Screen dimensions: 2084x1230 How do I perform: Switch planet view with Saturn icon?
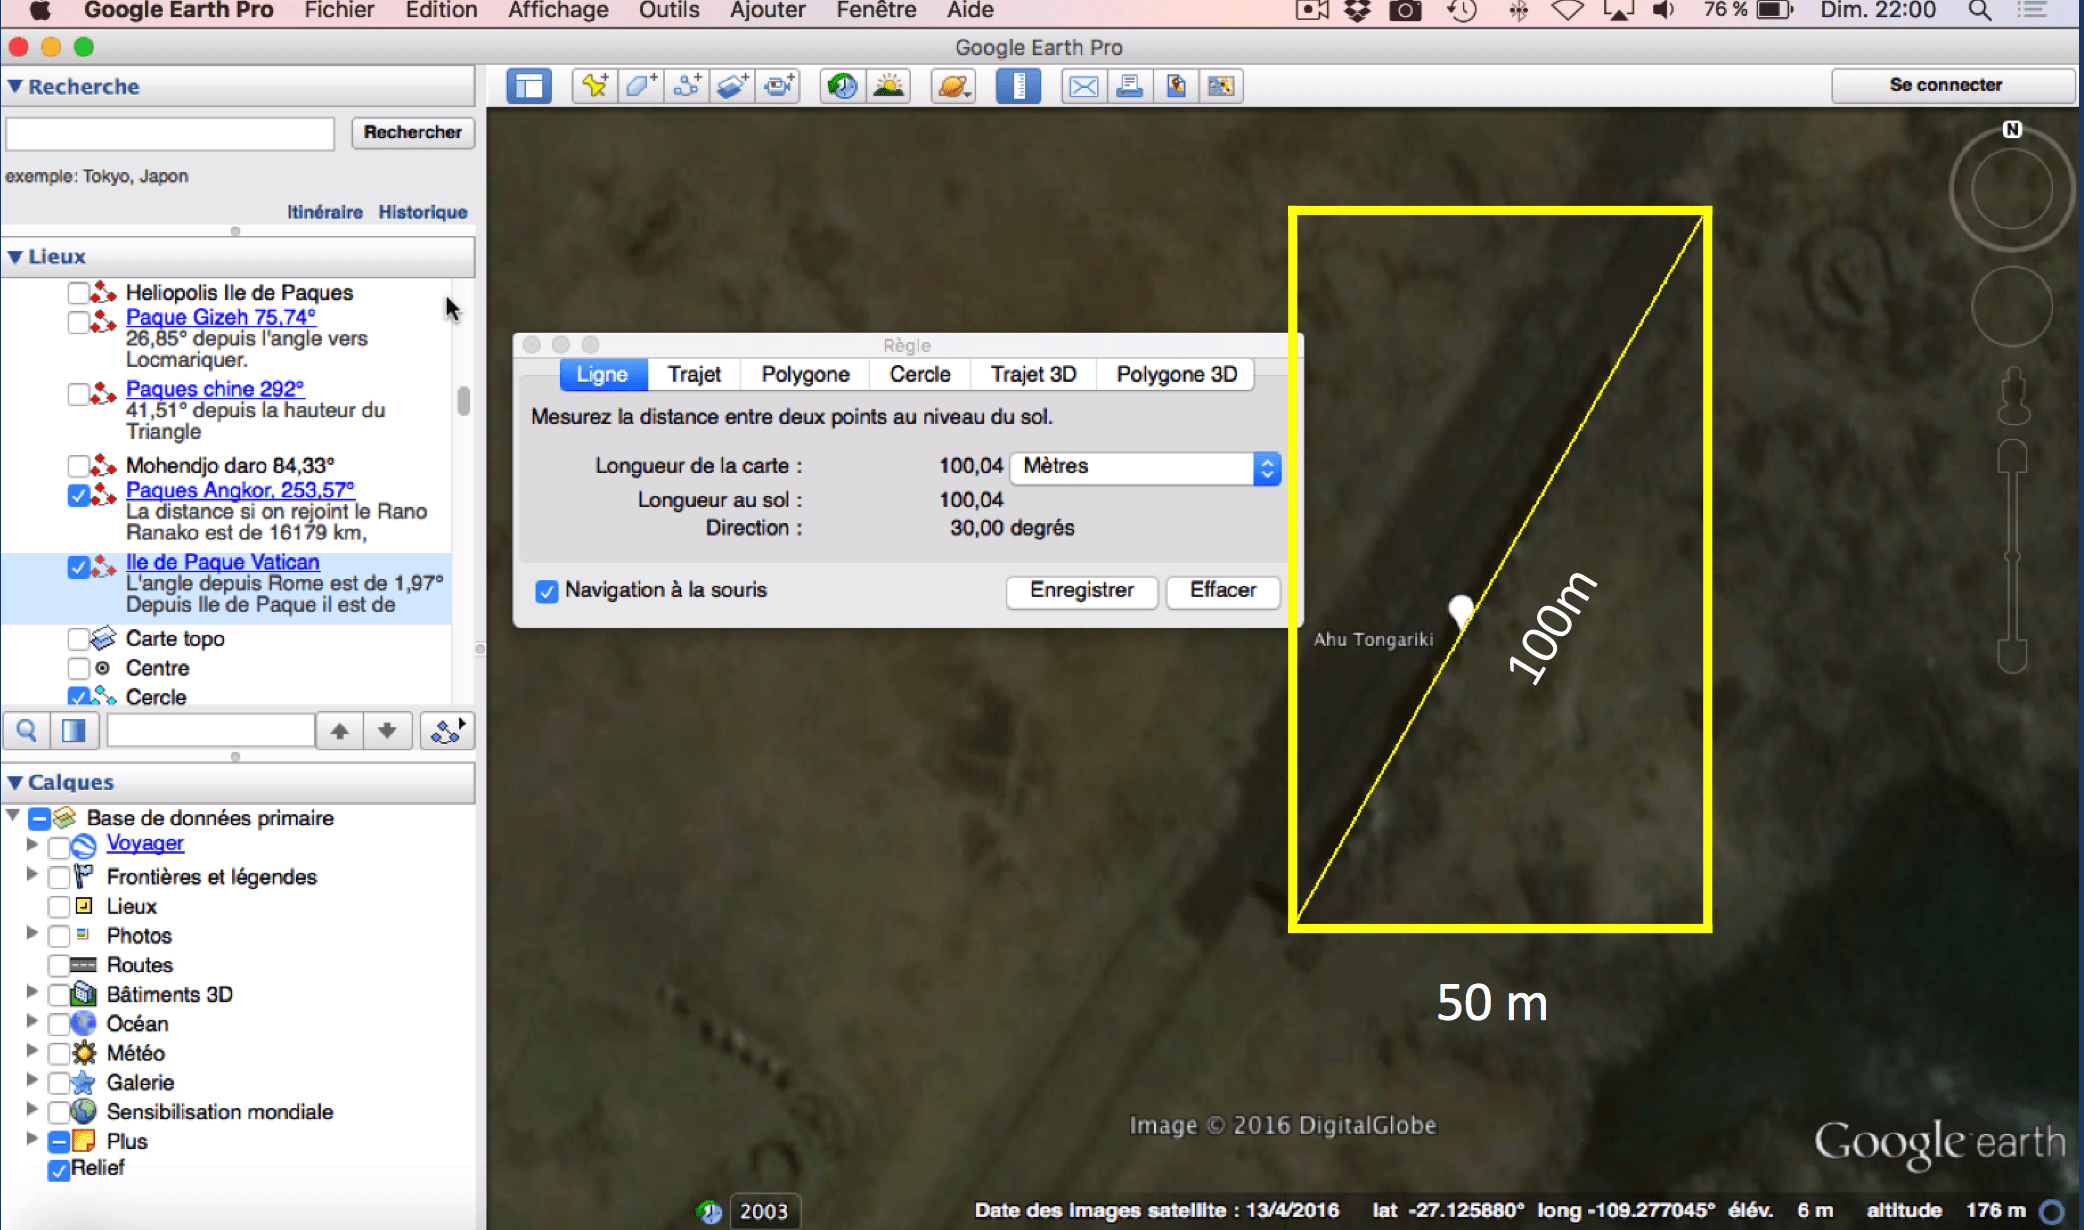point(953,86)
